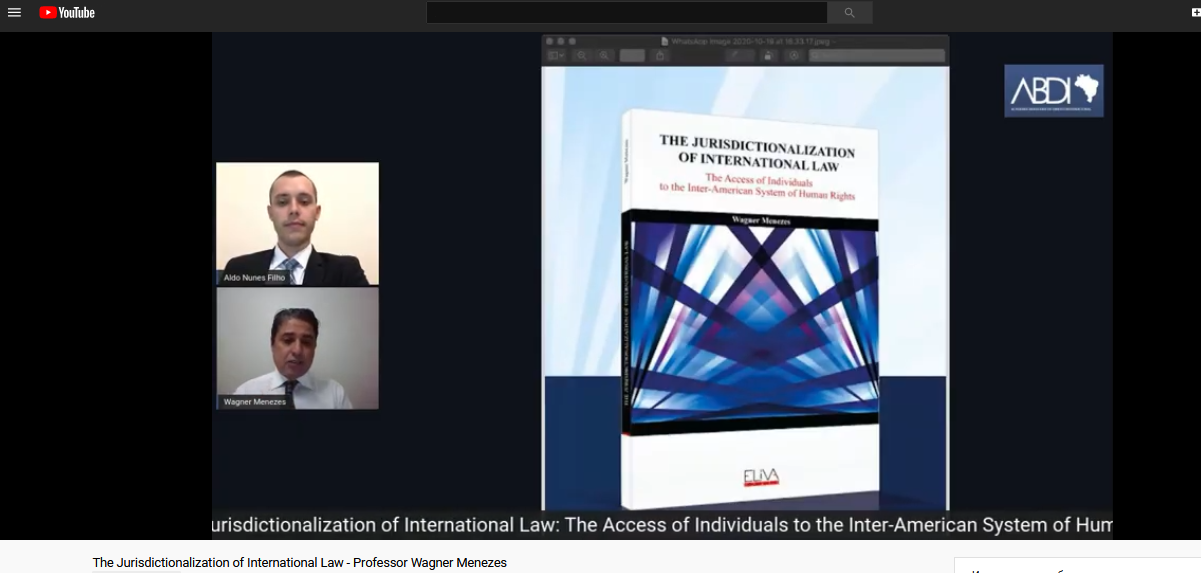Click the highlight pen tool in Preview toolbar
The image size is (1201, 573).
coord(739,56)
